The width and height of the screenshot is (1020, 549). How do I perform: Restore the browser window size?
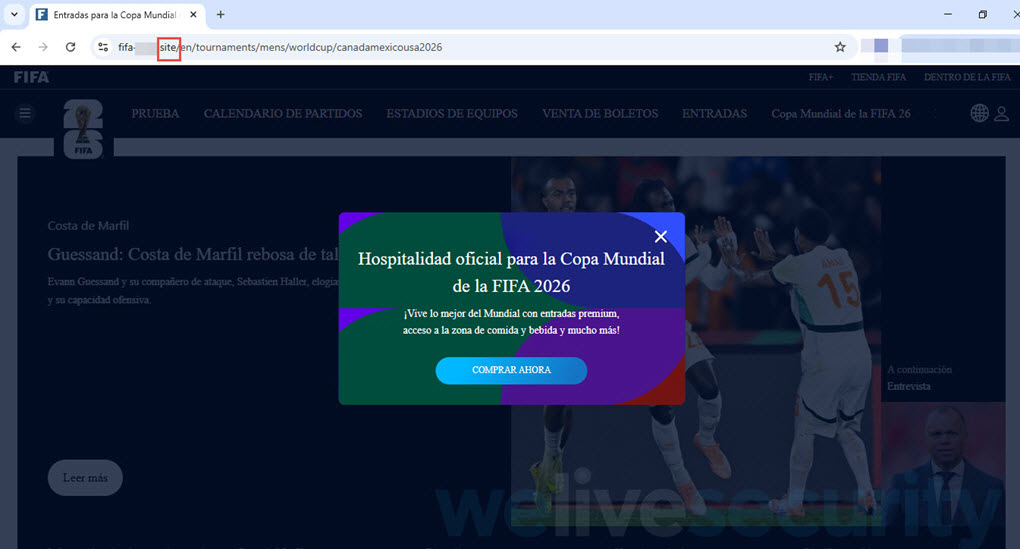[982, 14]
